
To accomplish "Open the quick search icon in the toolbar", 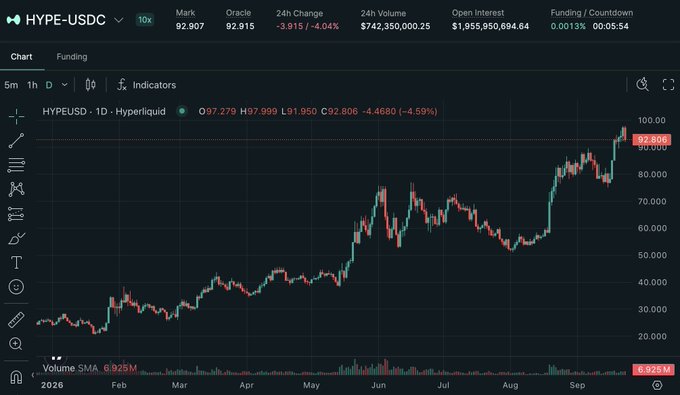I will [642, 85].
